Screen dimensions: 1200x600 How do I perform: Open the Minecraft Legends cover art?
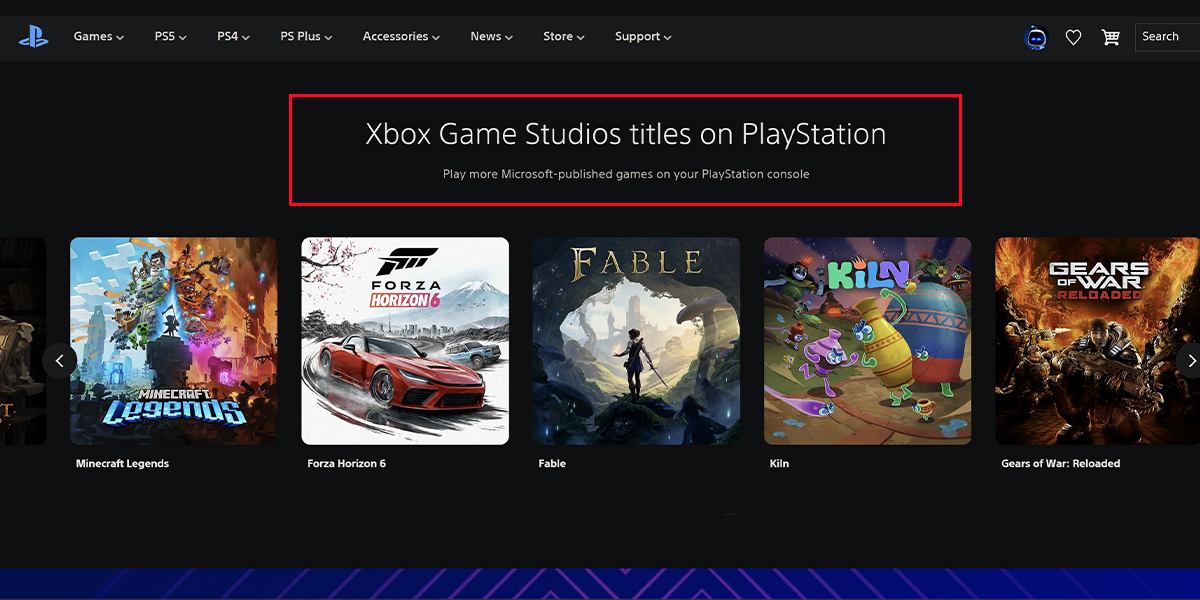coord(174,341)
